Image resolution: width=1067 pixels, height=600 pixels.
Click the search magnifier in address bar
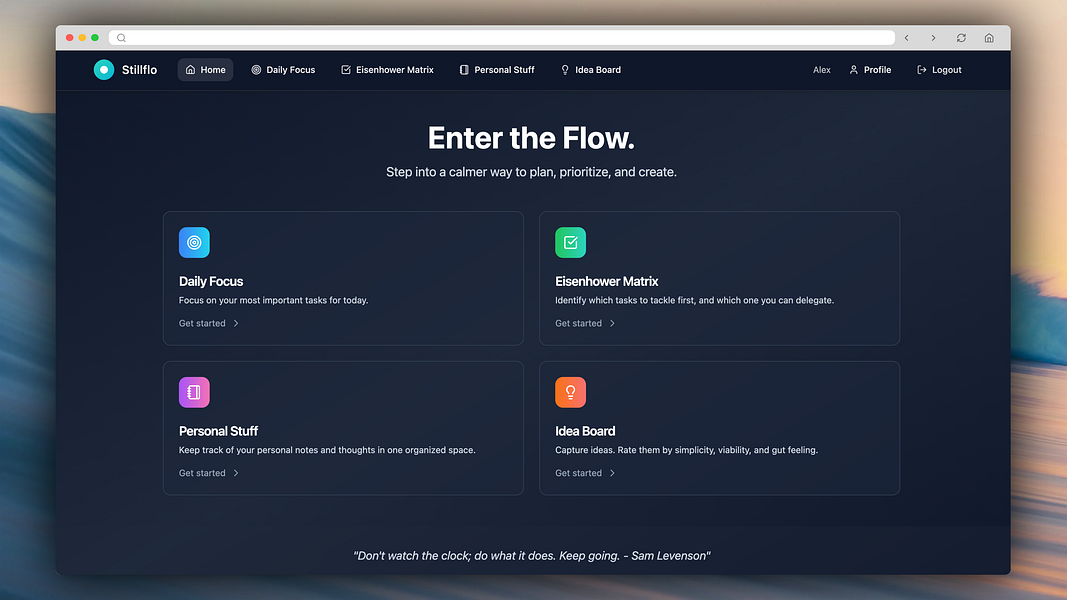121,38
